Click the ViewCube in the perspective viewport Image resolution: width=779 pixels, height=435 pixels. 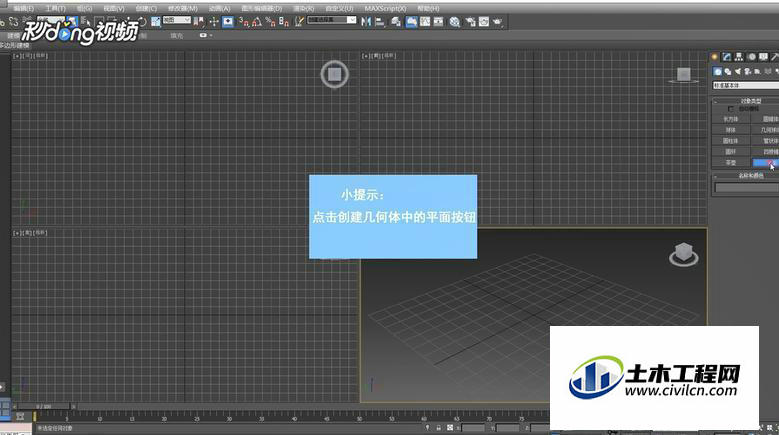[684, 255]
